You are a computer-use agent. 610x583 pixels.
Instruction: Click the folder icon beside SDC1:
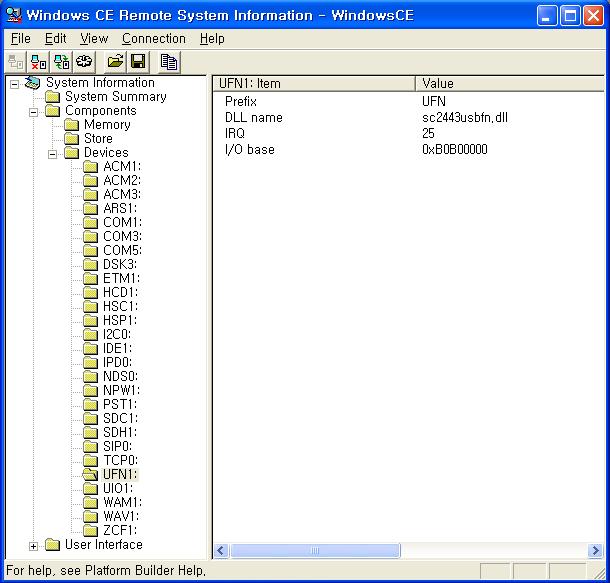pos(90,419)
